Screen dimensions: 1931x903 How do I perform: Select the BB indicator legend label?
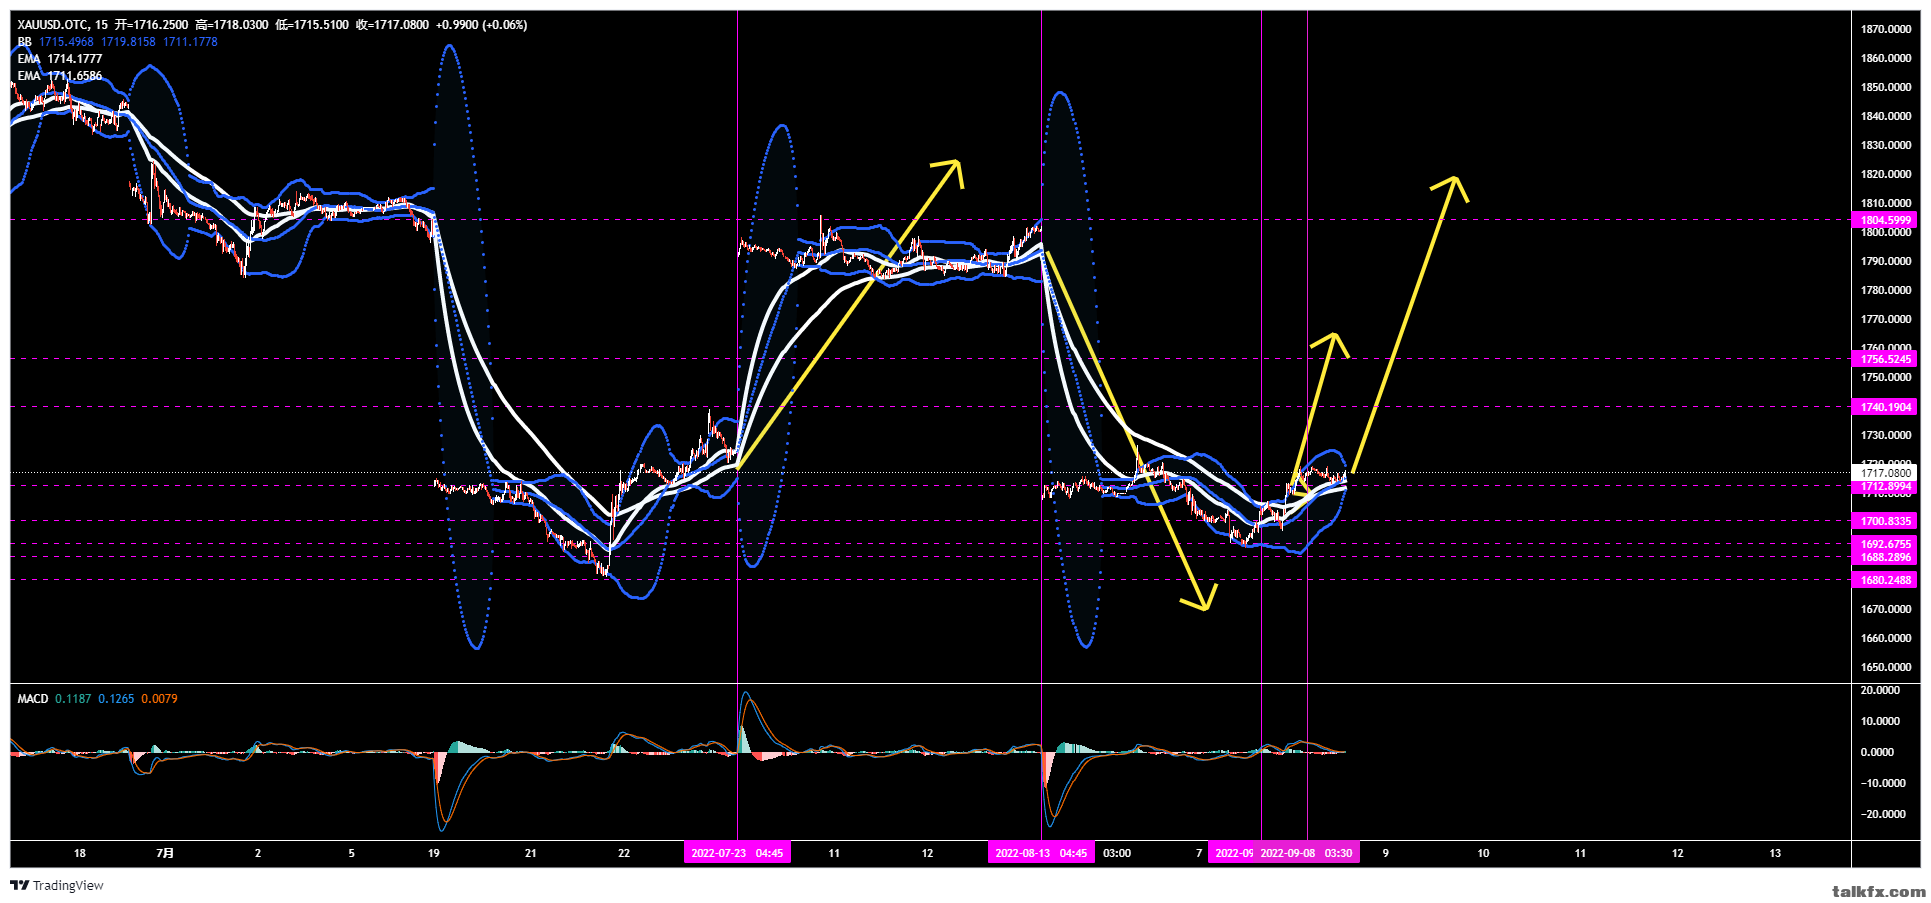25,42
